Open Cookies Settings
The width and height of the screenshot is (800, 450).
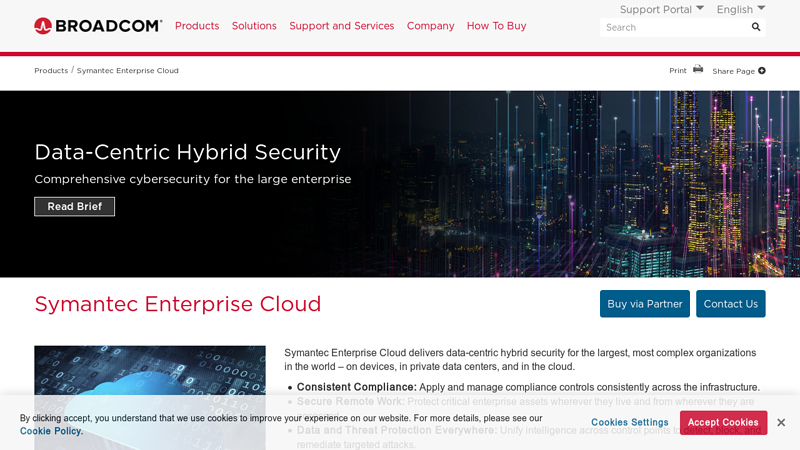click(630, 422)
